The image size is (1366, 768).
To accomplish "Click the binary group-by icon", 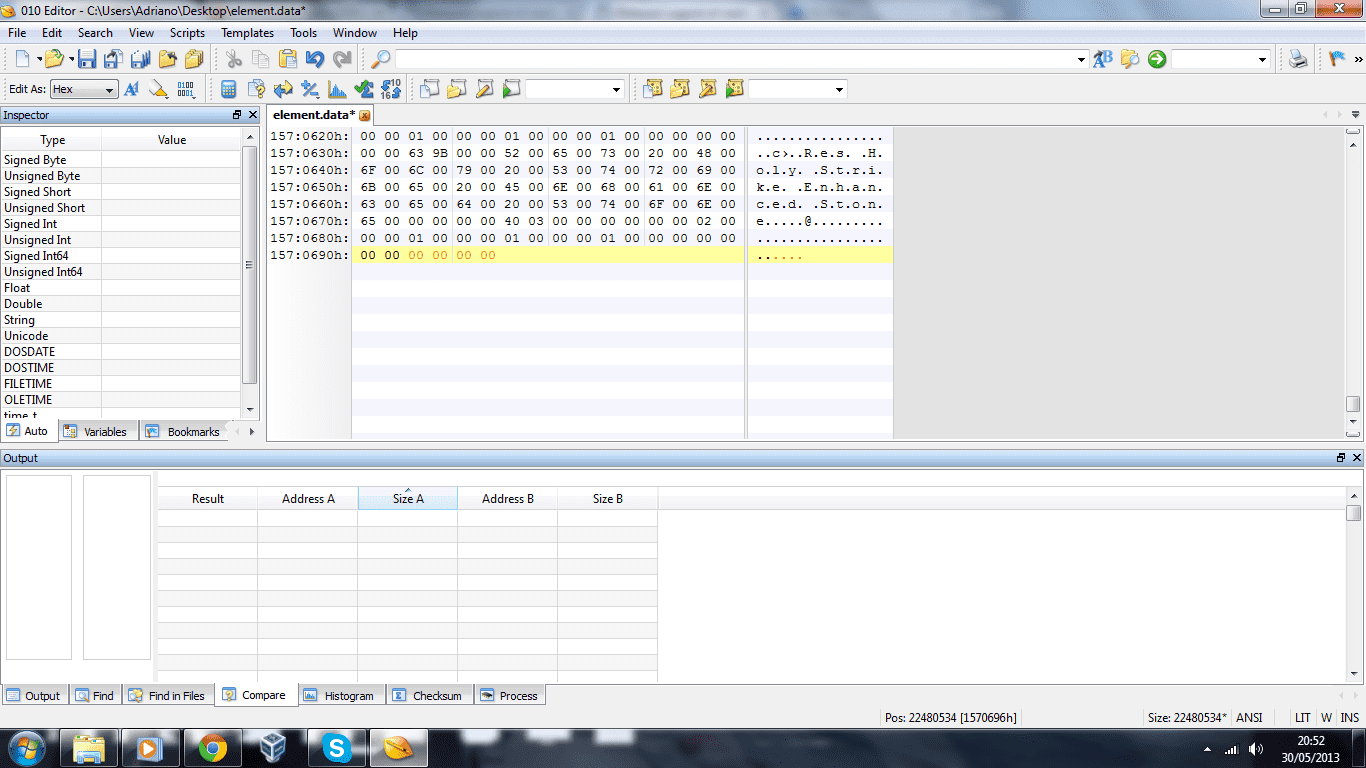I will pos(186,89).
